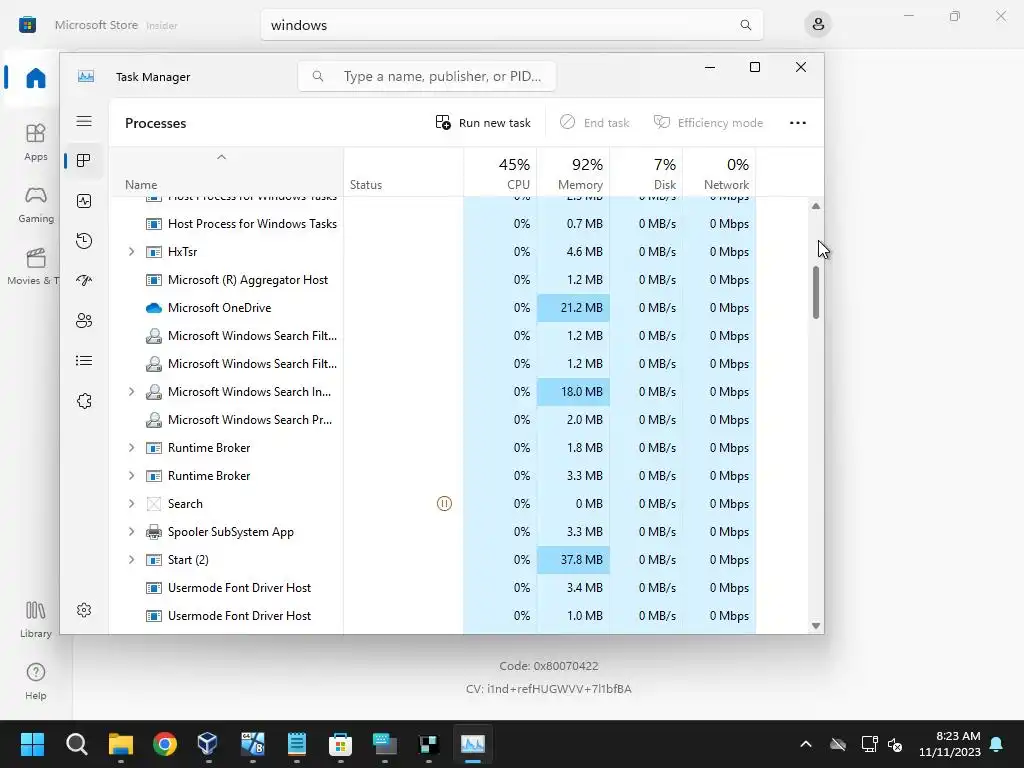Screen dimensions: 1024x768
Task: Sort by Network column header
Action: [720, 174]
